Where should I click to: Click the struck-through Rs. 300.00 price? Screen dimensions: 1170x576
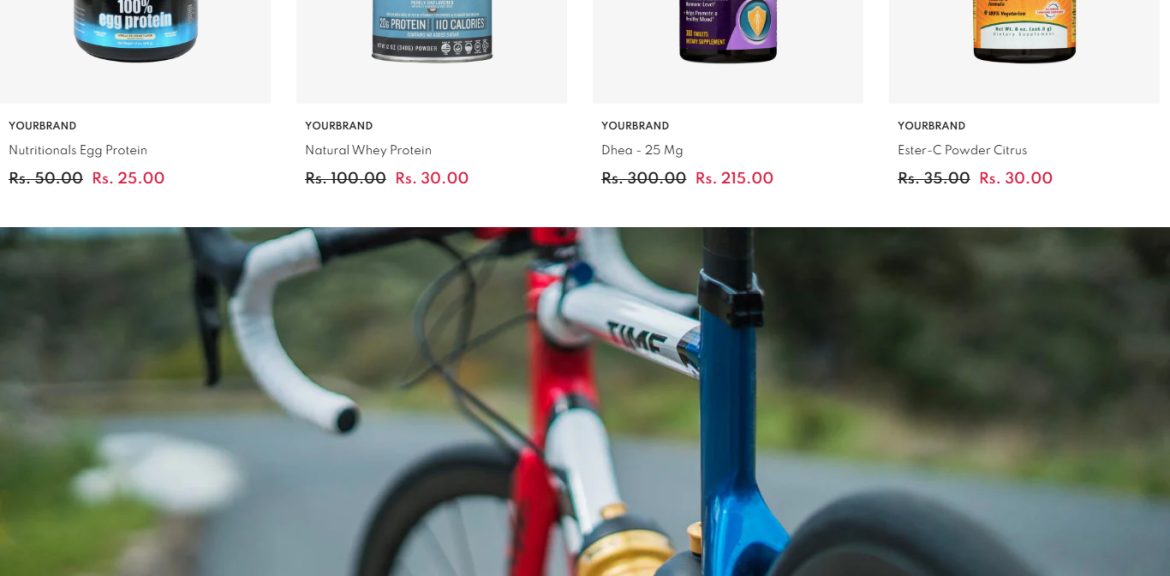pyautogui.click(x=643, y=178)
